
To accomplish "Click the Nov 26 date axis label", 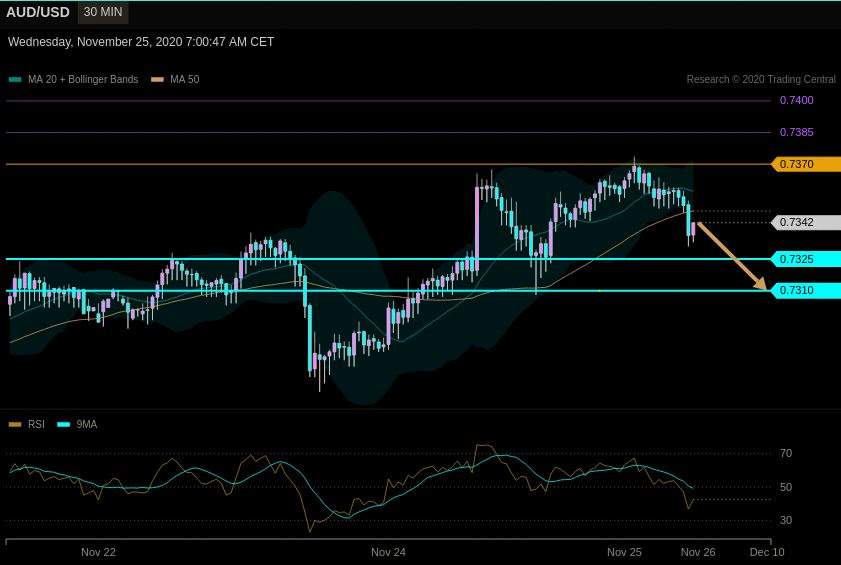I will click(x=698, y=552).
